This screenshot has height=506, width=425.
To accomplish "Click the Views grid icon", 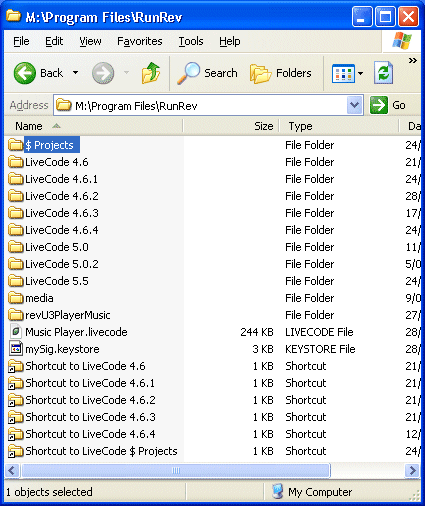I will 343,73.
